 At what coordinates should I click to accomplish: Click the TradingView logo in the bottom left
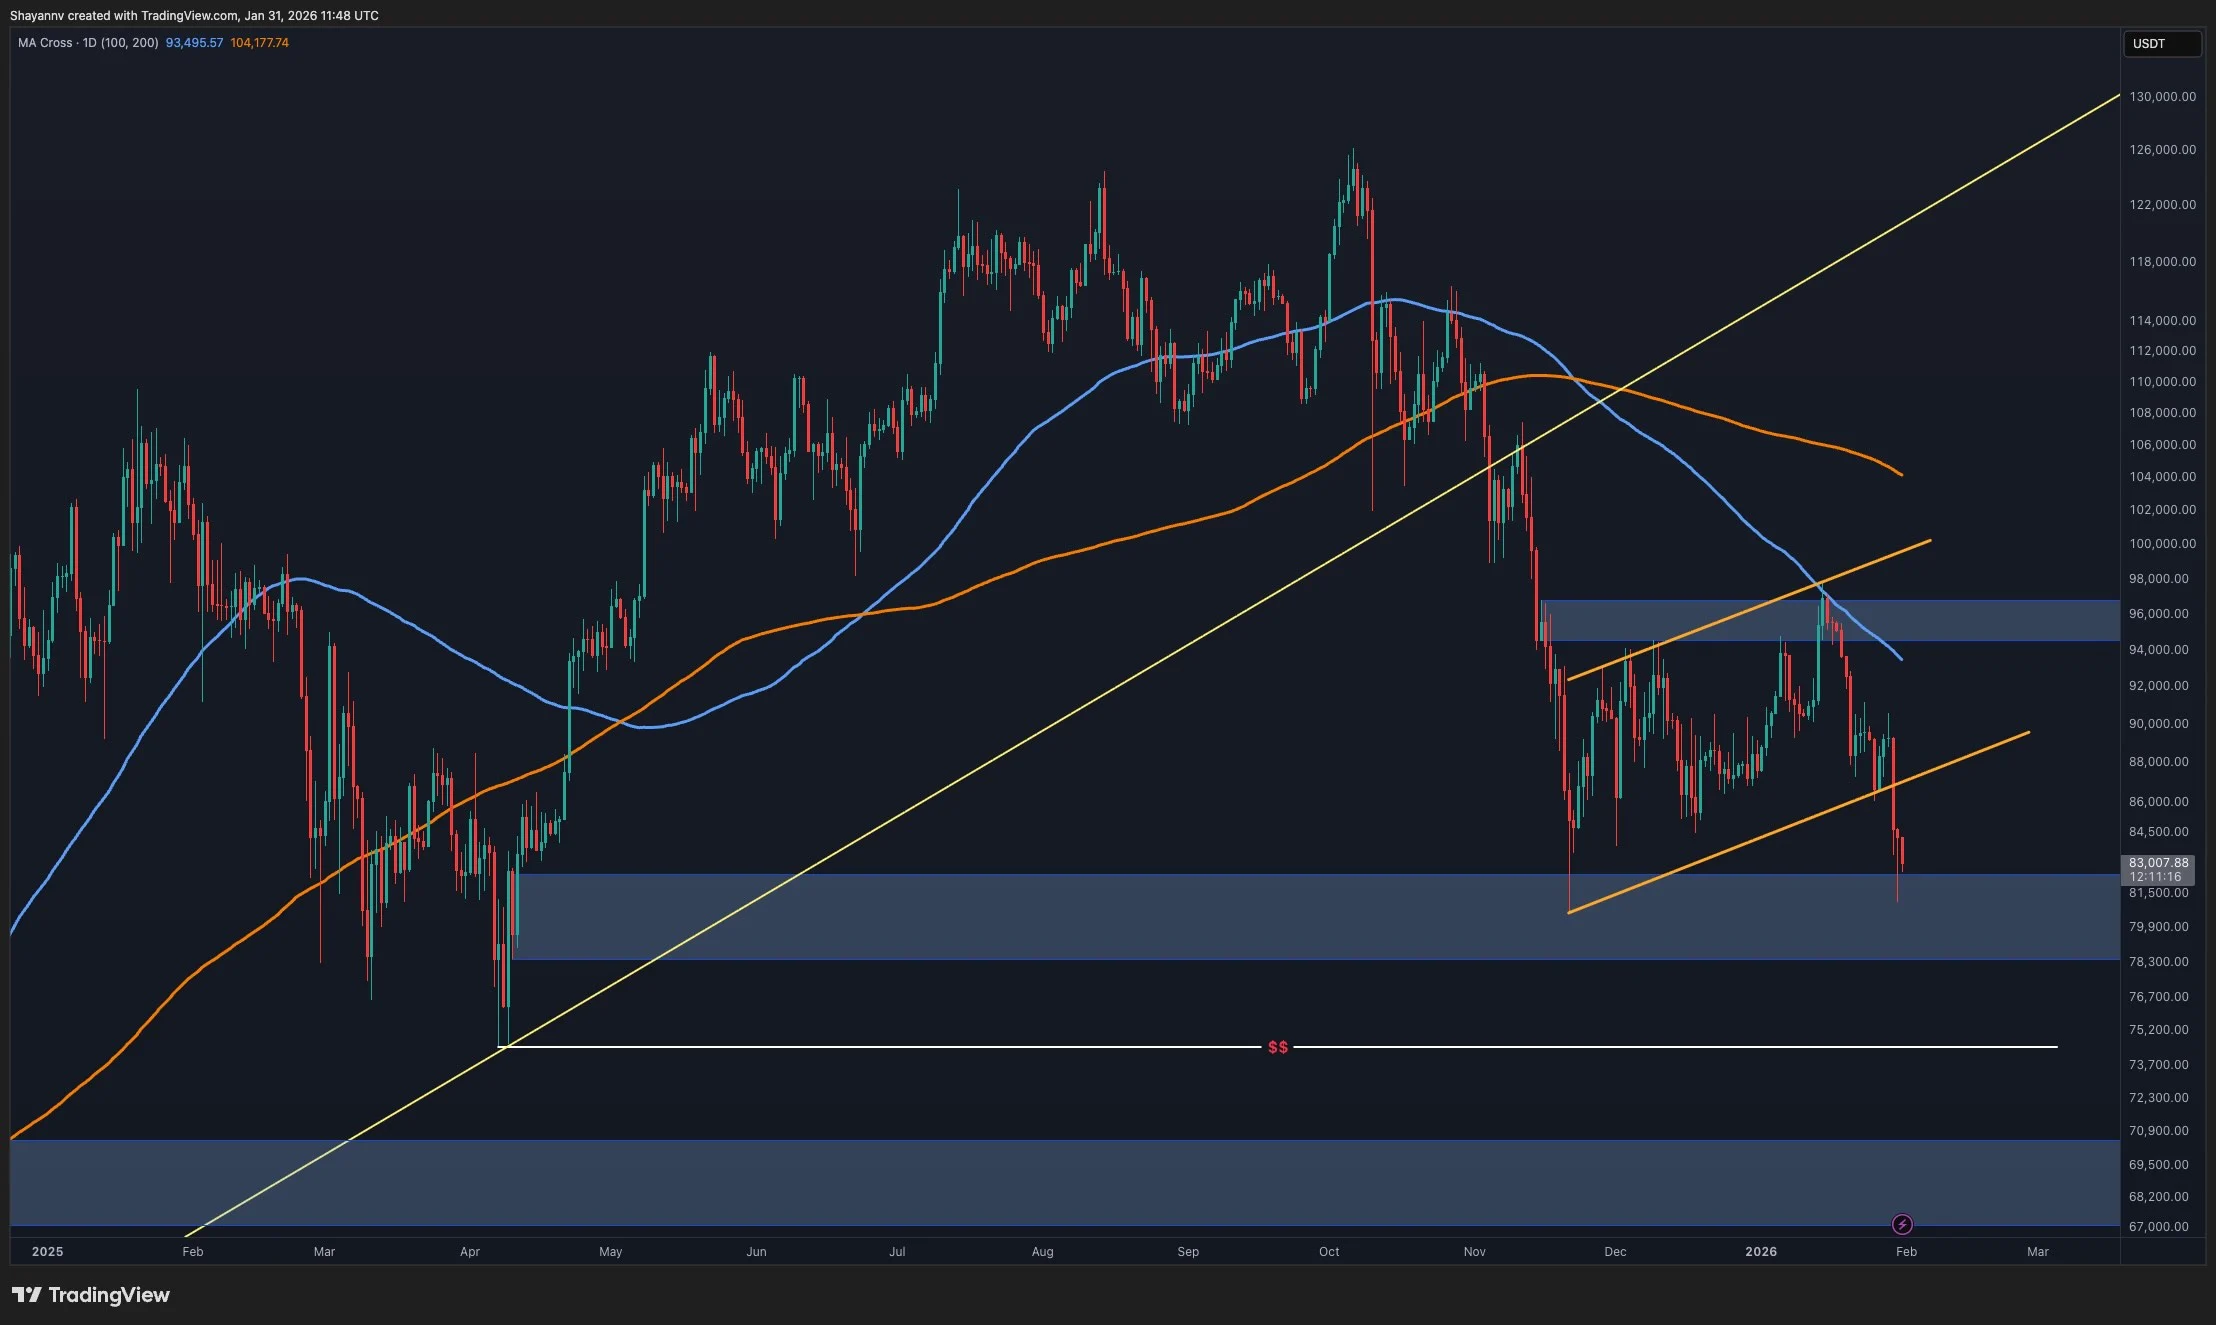click(x=90, y=1294)
